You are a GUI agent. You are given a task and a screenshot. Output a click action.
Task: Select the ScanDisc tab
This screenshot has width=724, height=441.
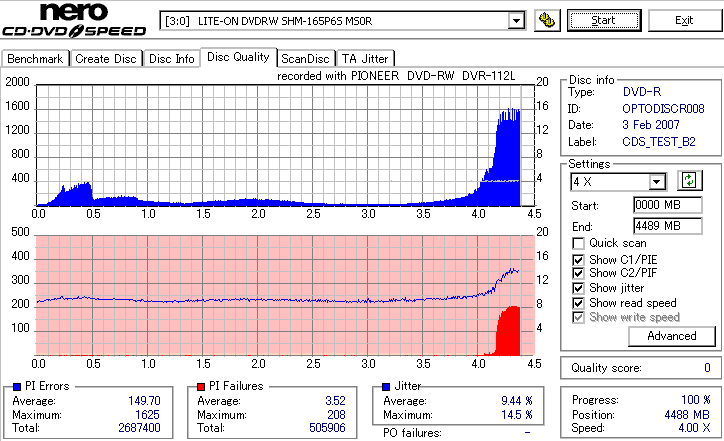(305, 59)
